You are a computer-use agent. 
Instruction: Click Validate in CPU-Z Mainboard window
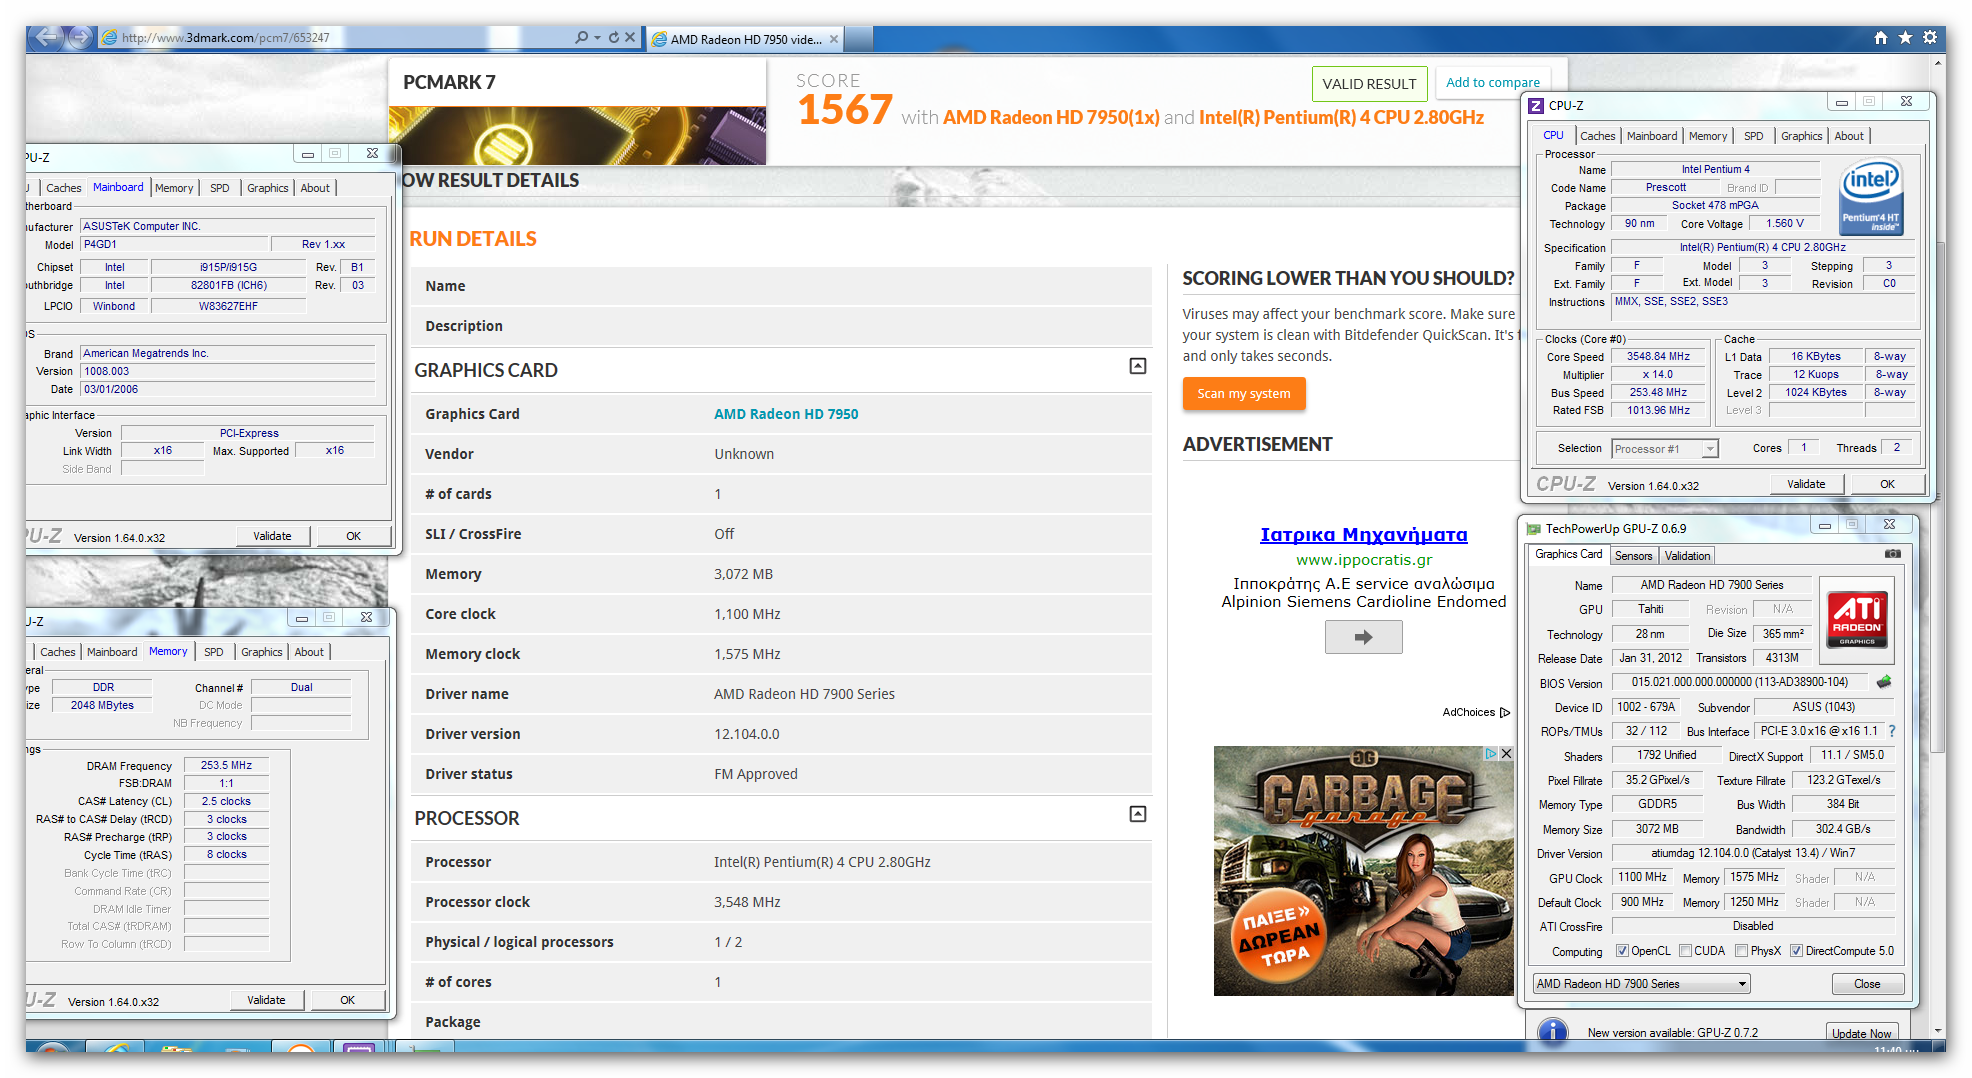(272, 536)
